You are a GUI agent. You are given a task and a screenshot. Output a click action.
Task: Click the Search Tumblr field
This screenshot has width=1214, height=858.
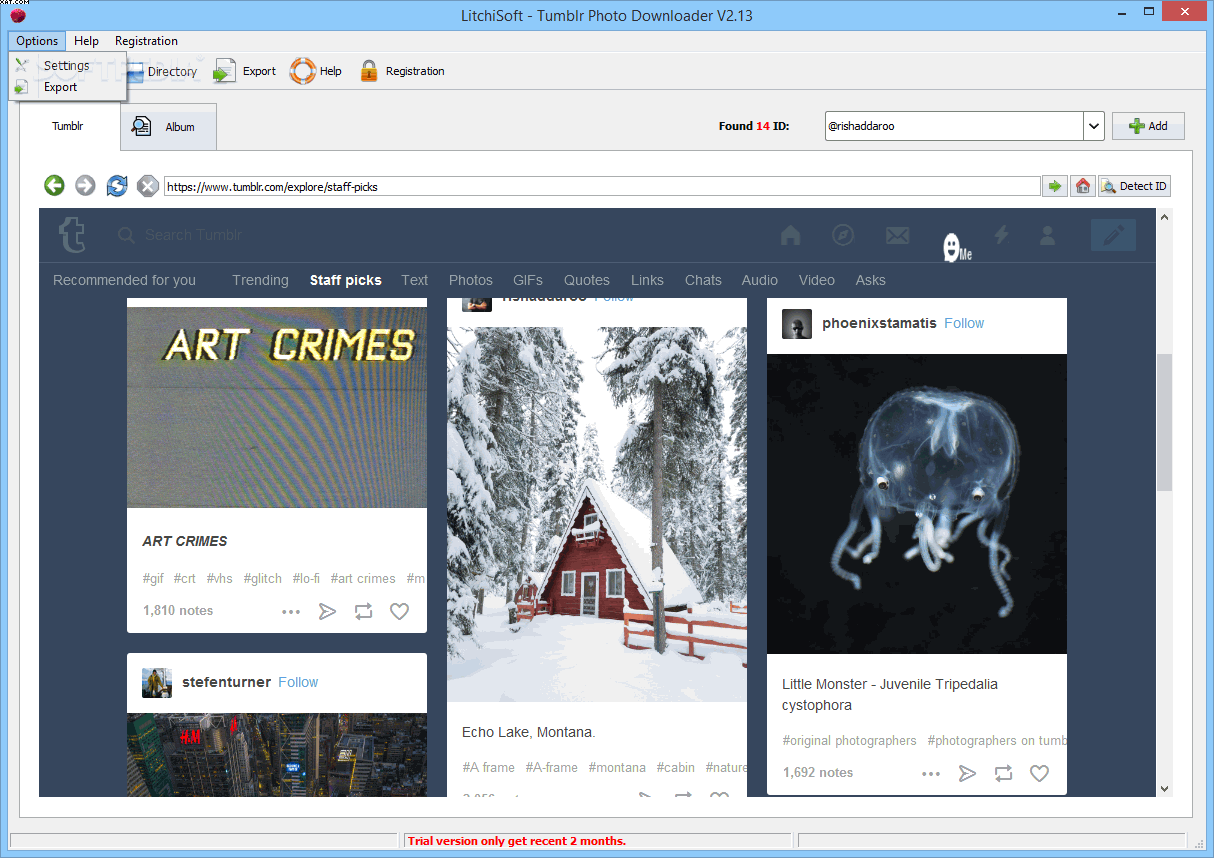click(195, 235)
